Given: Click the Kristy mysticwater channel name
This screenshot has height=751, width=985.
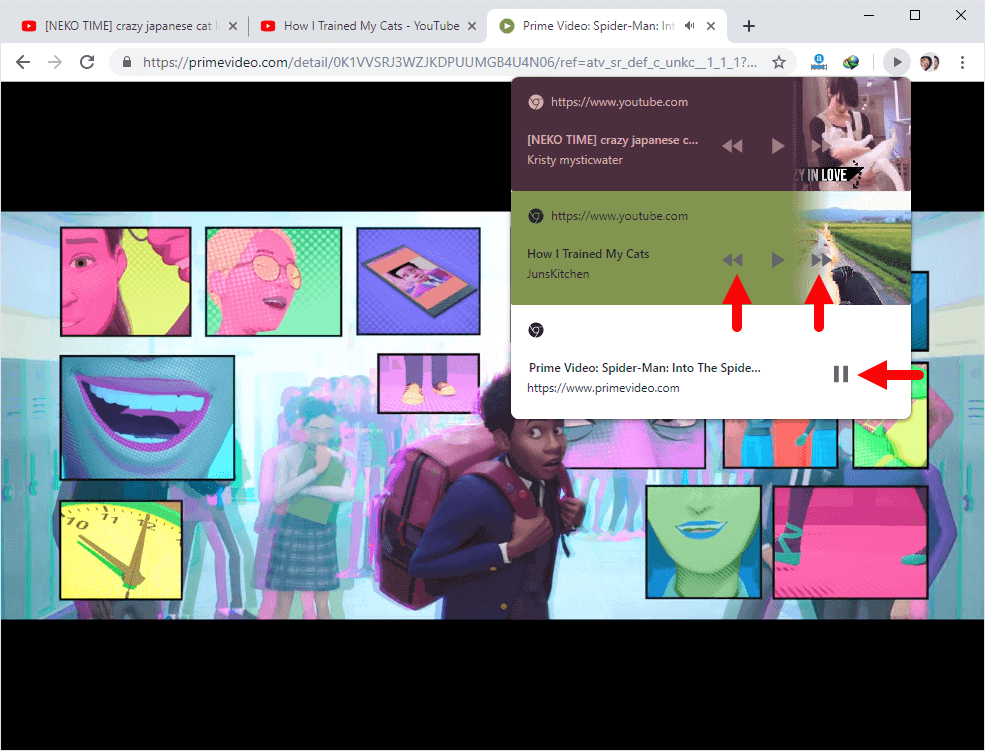Looking at the screenshot, I should pyautogui.click(x=575, y=159).
